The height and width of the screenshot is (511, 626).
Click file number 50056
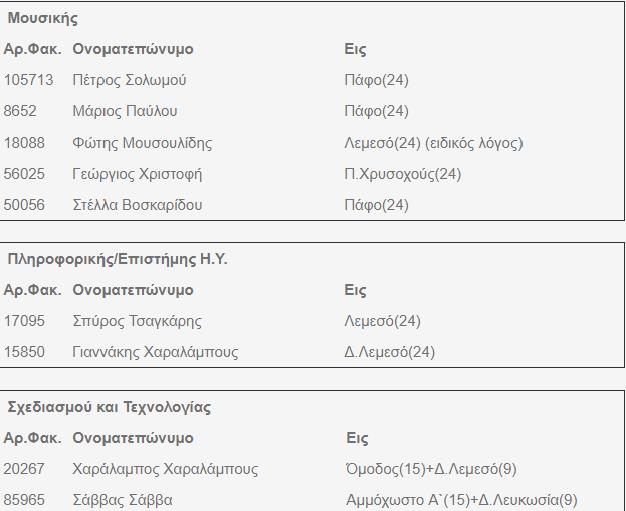pos(25,205)
